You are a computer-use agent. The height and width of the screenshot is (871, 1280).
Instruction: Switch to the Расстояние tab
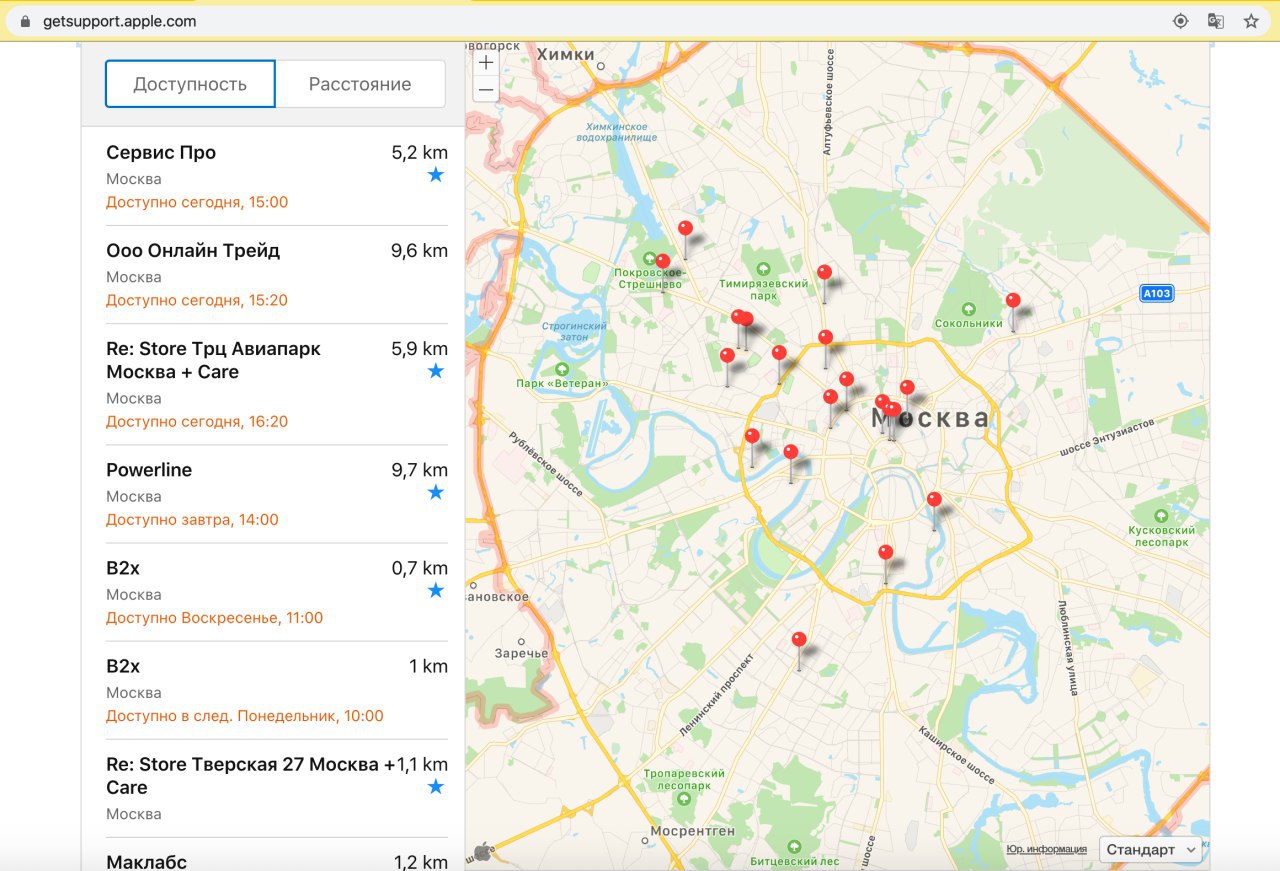(360, 84)
